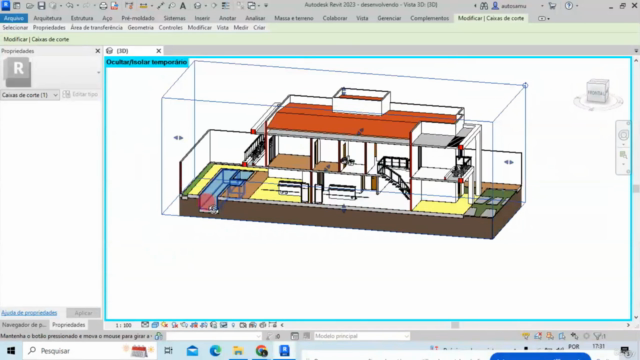Toggle reveal hidden elements lightbulb icon
This screenshot has height=360, width=640.
tap(233, 325)
